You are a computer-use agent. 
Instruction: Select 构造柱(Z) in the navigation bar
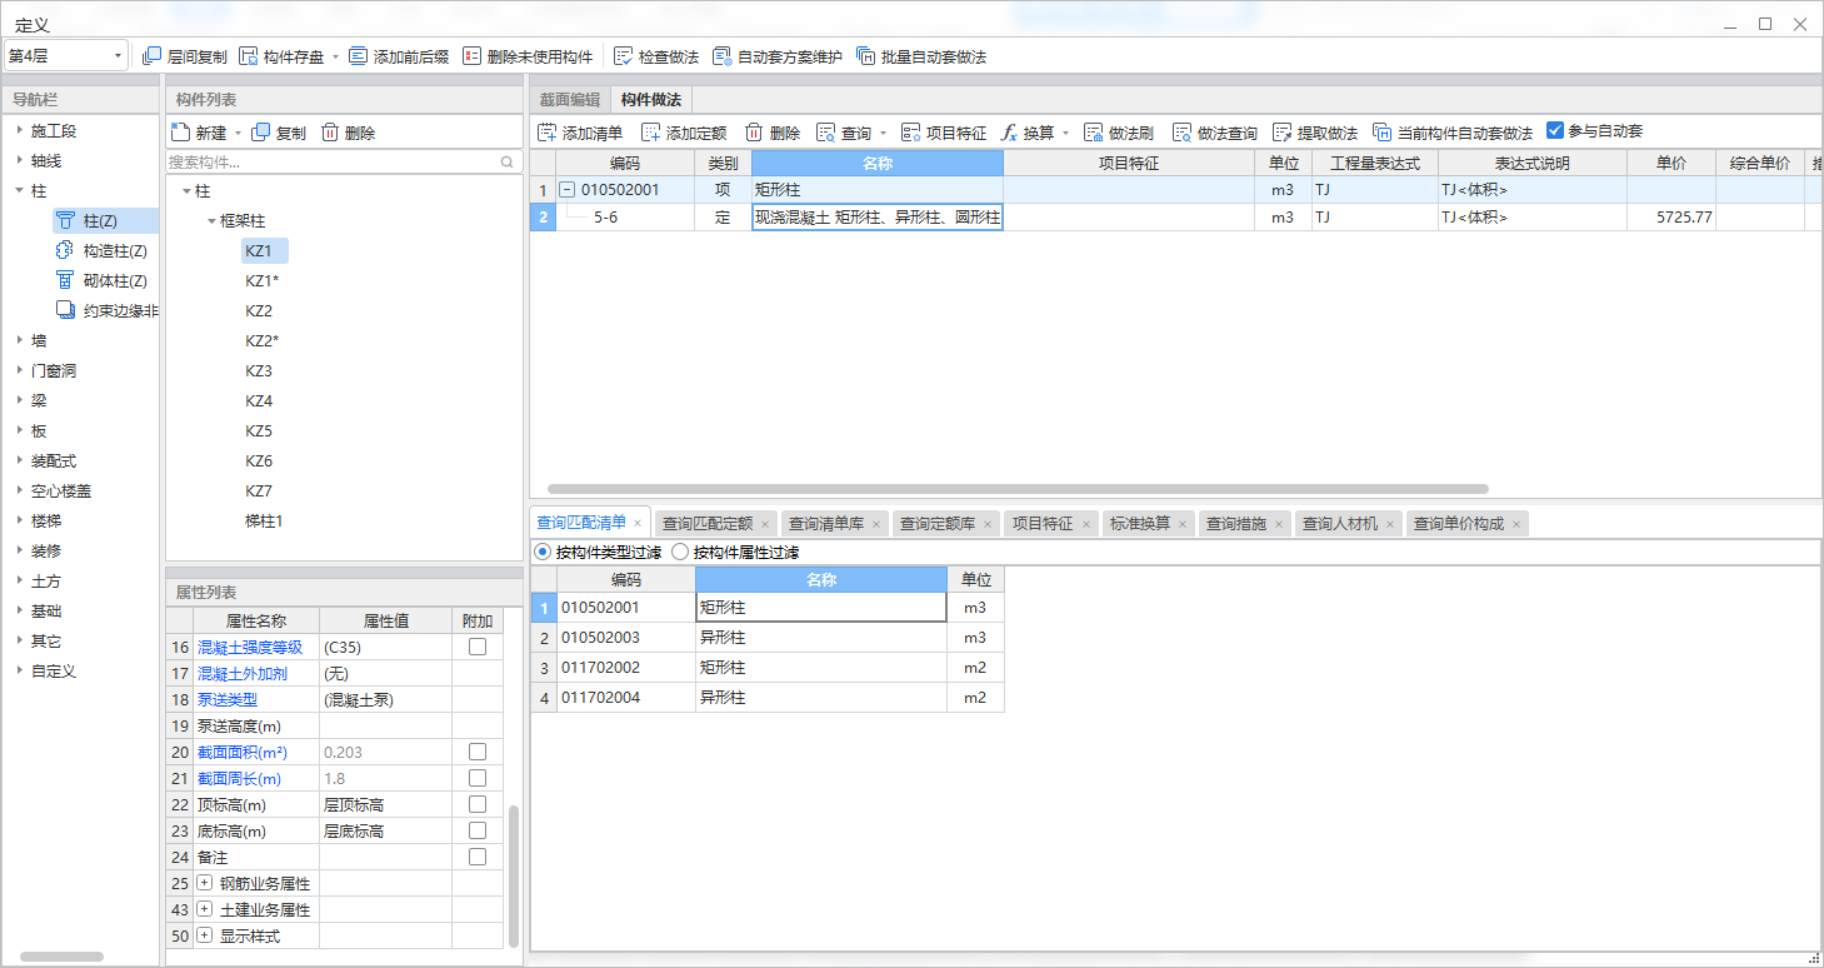102,251
